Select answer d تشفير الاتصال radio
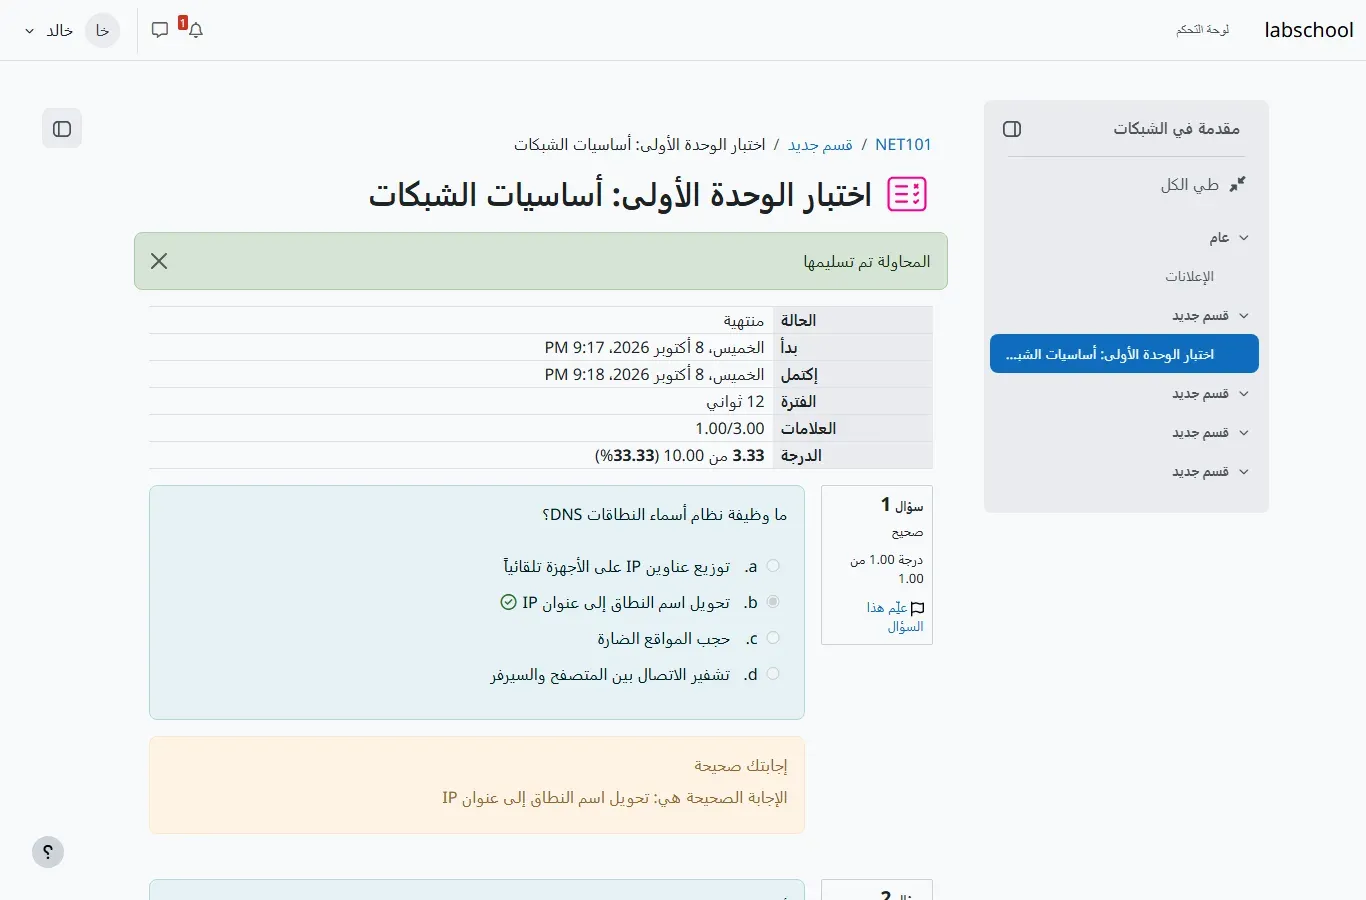 (x=773, y=674)
